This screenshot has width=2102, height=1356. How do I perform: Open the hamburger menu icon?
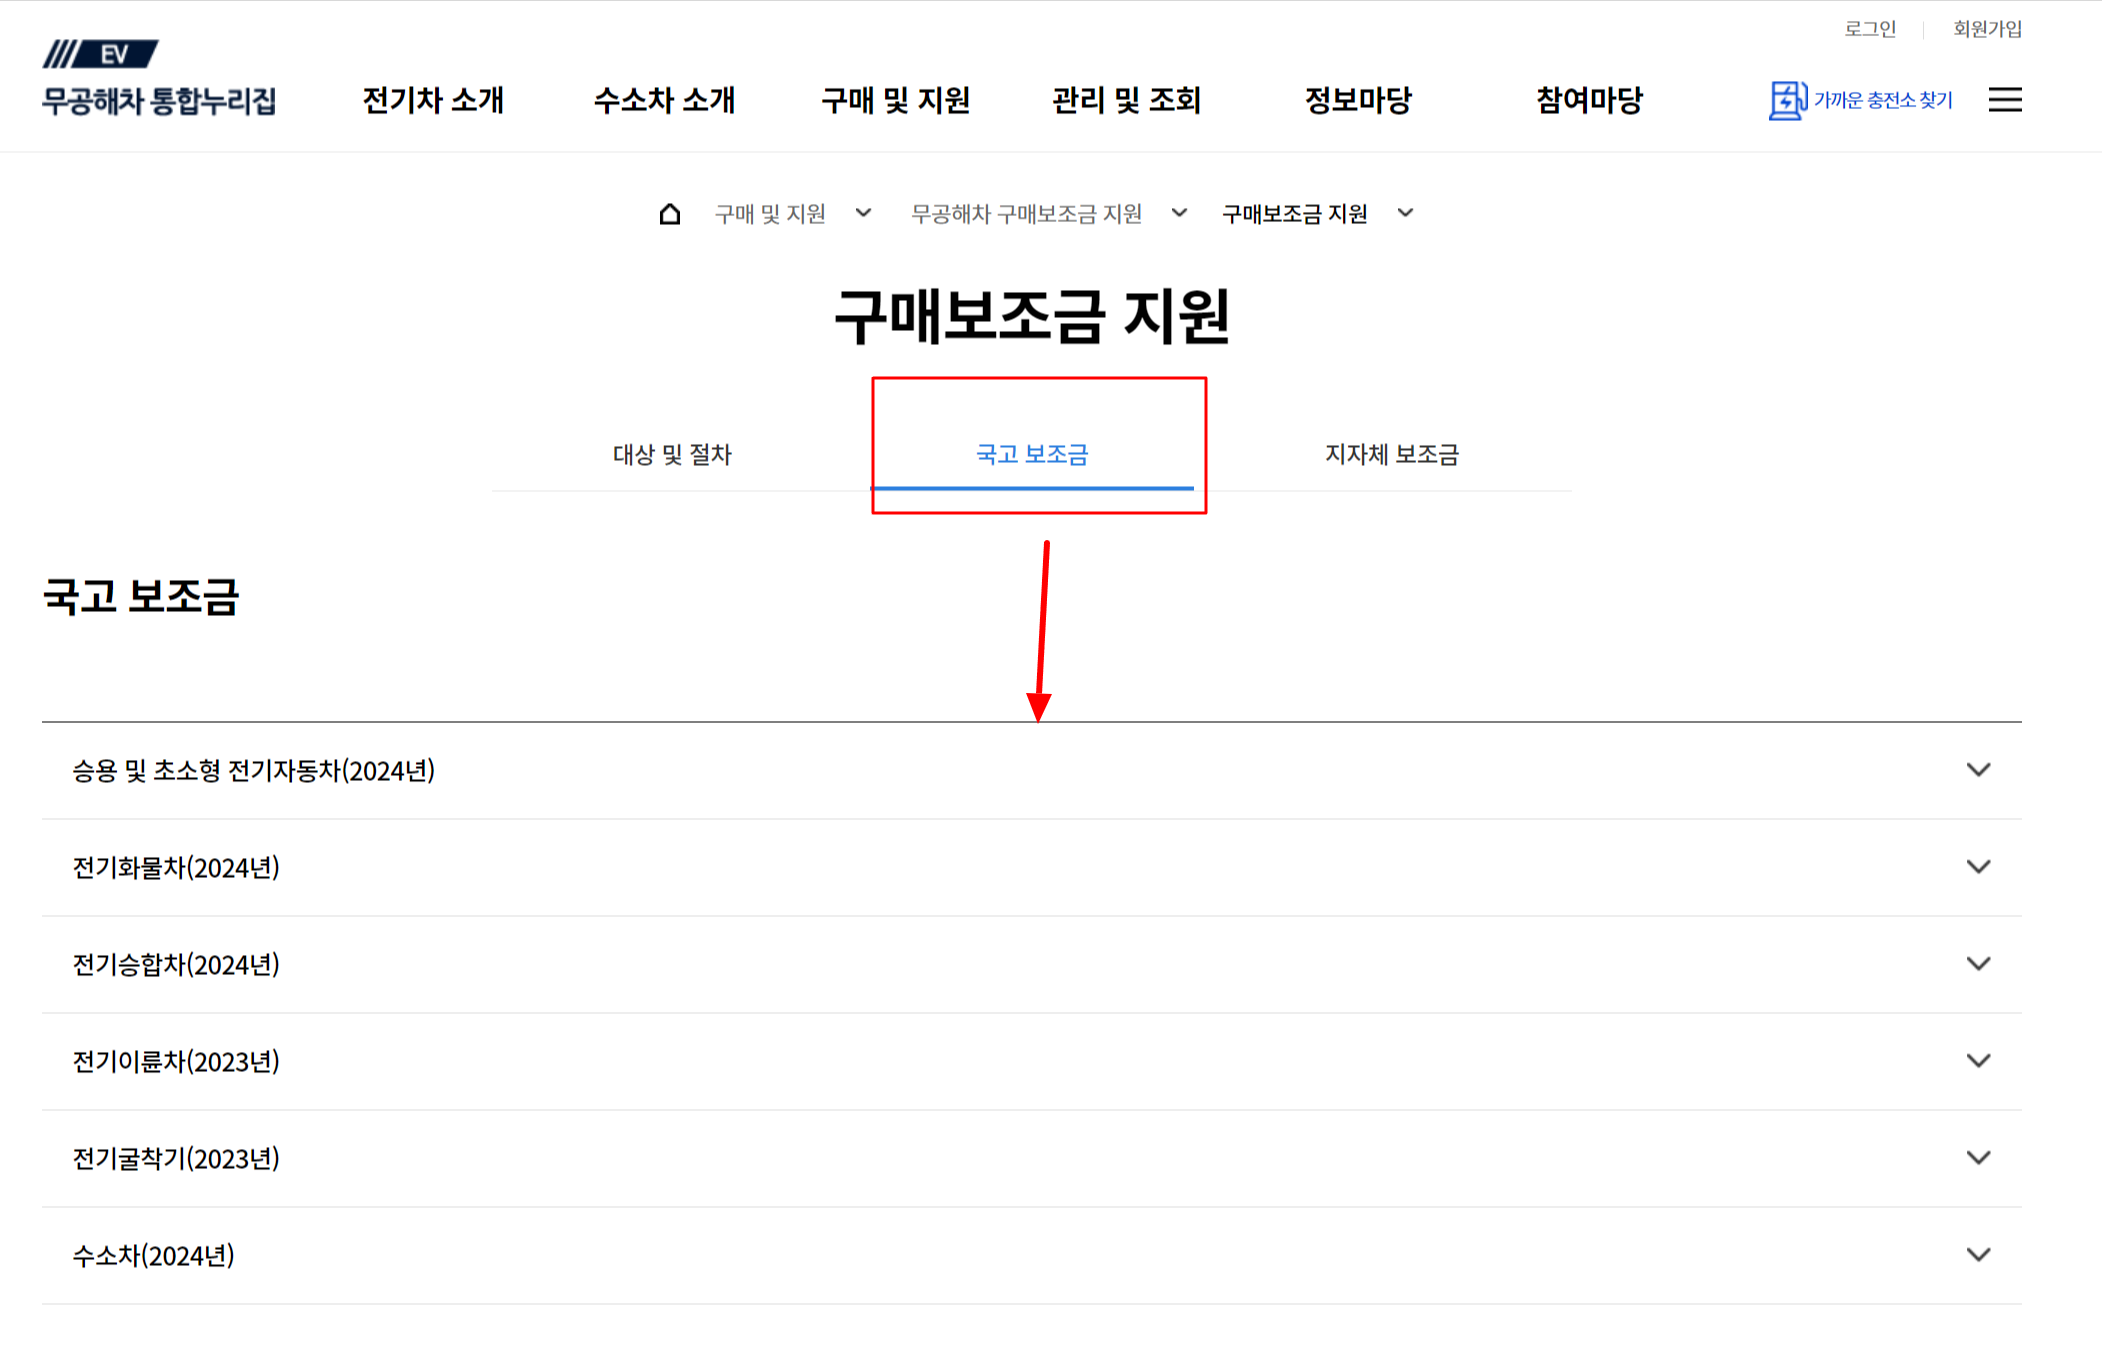point(2004,100)
